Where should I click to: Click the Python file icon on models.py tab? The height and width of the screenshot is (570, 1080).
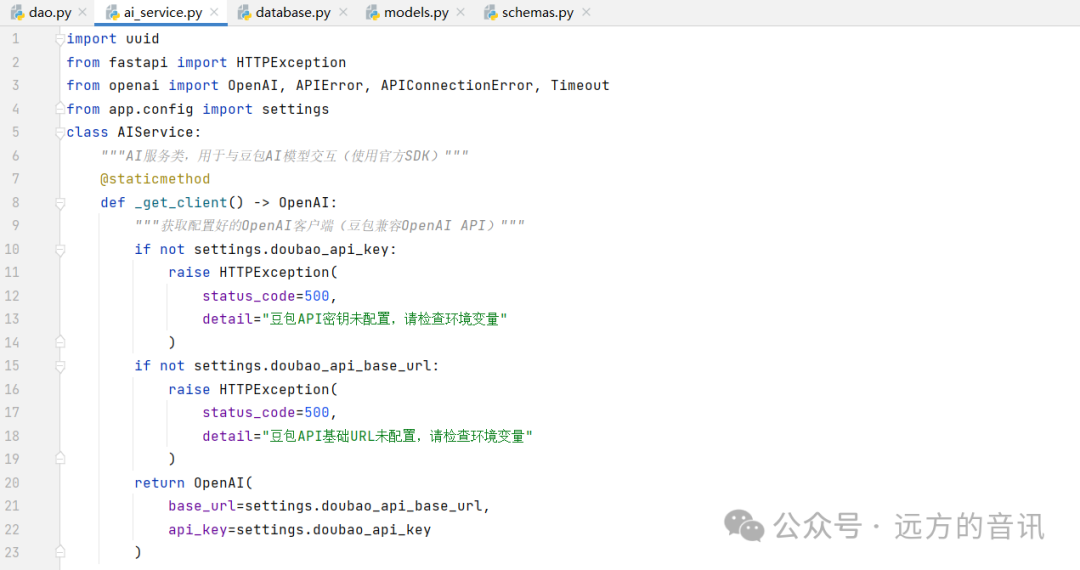373,12
